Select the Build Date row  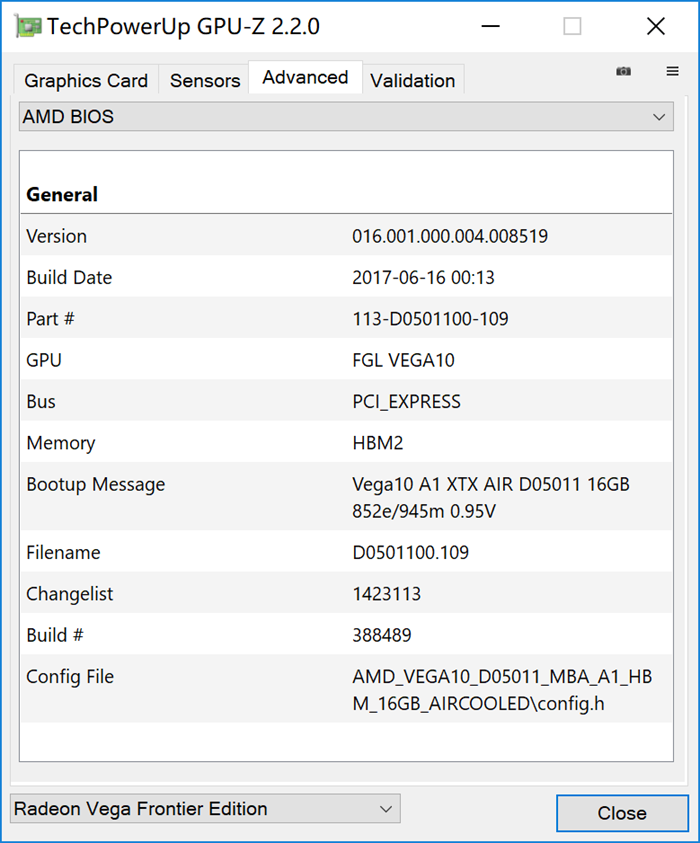click(x=346, y=277)
